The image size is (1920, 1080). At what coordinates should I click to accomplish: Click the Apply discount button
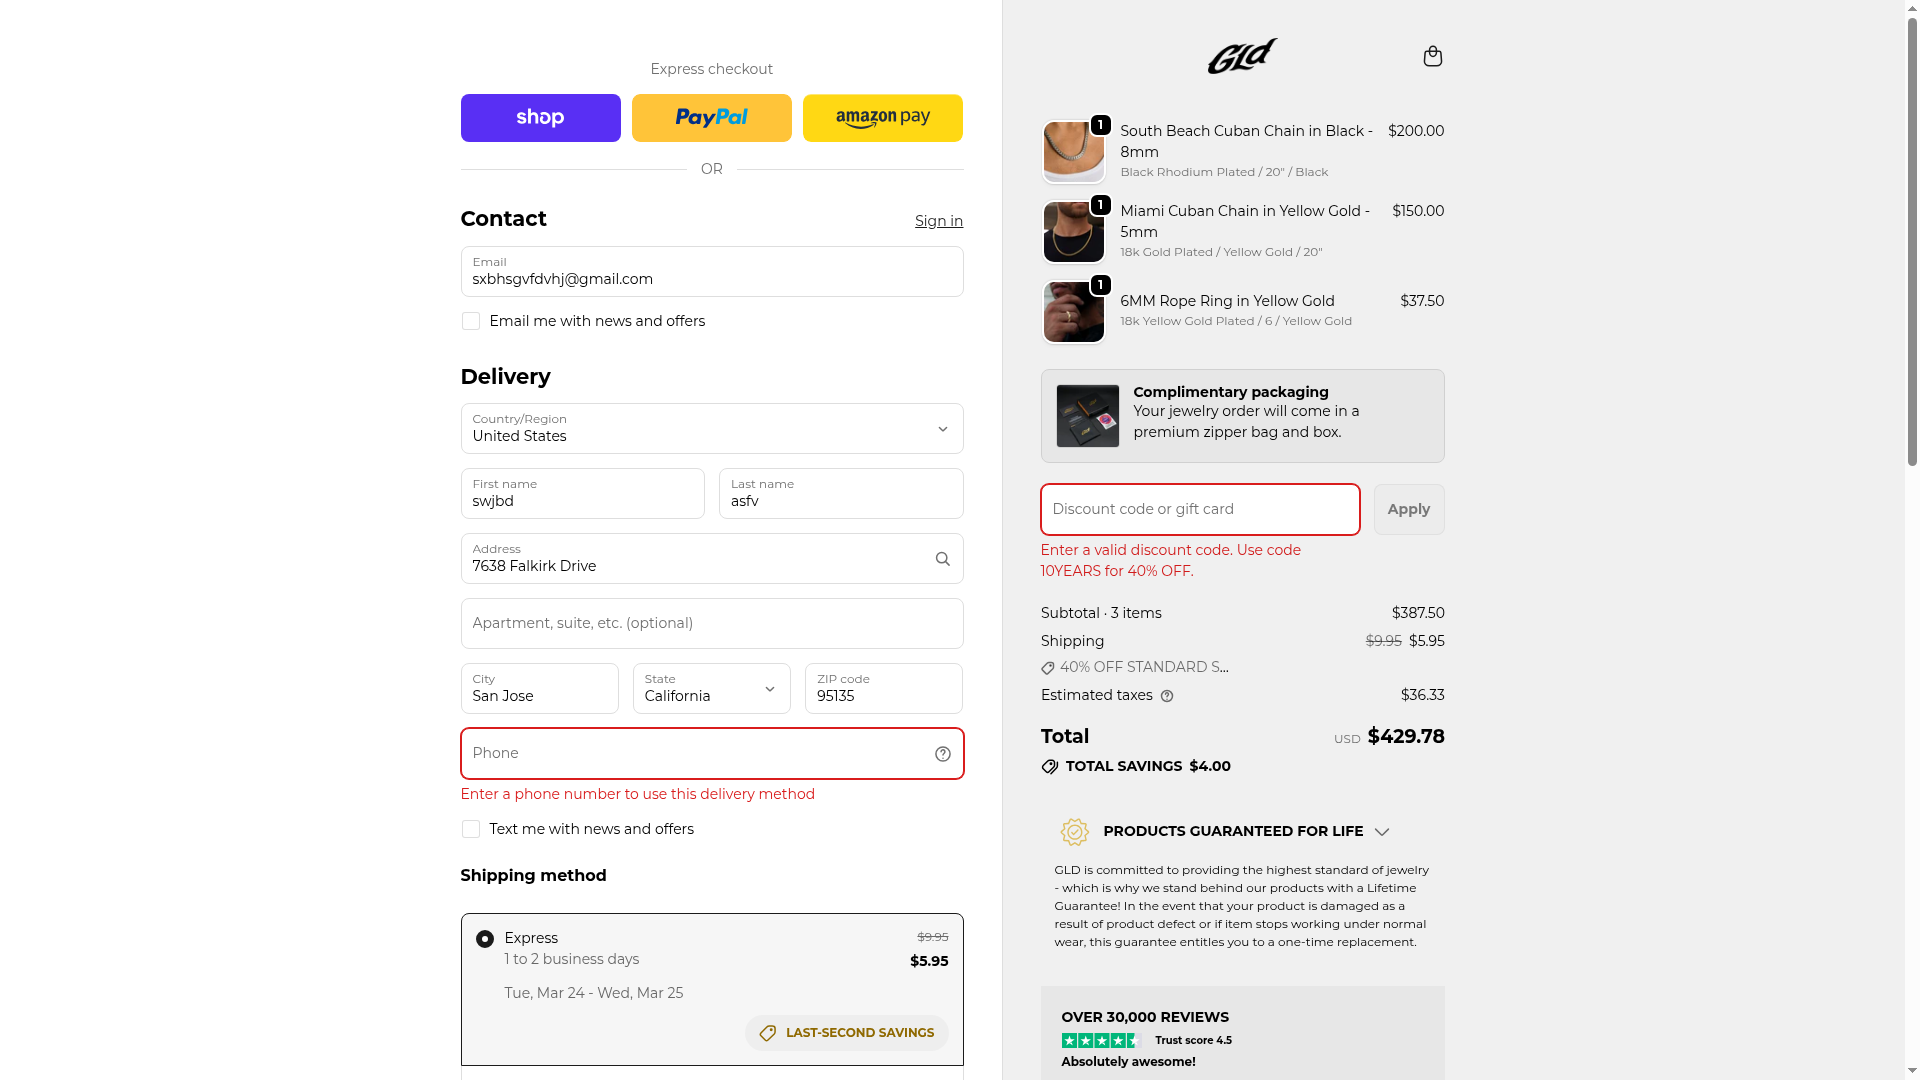(1408, 510)
